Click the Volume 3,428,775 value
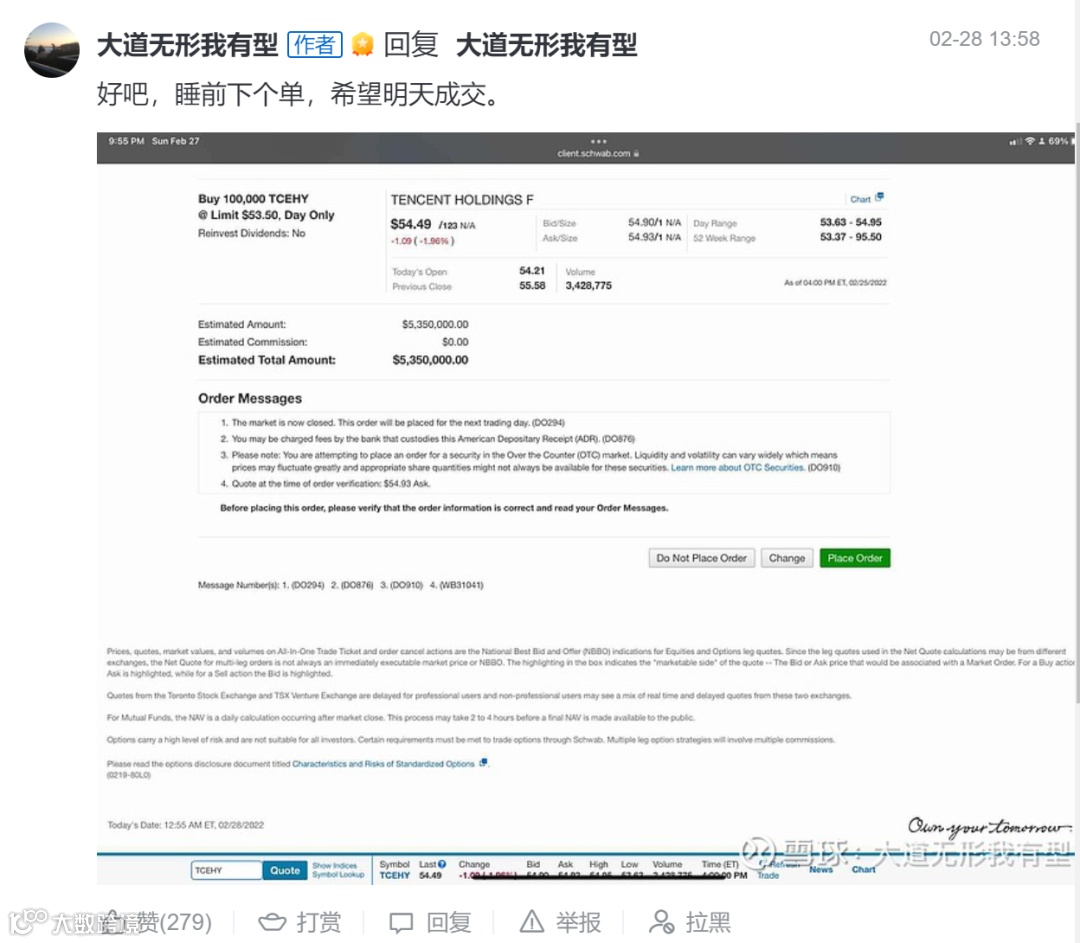Viewport: 1080px width, 943px height. click(588, 286)
